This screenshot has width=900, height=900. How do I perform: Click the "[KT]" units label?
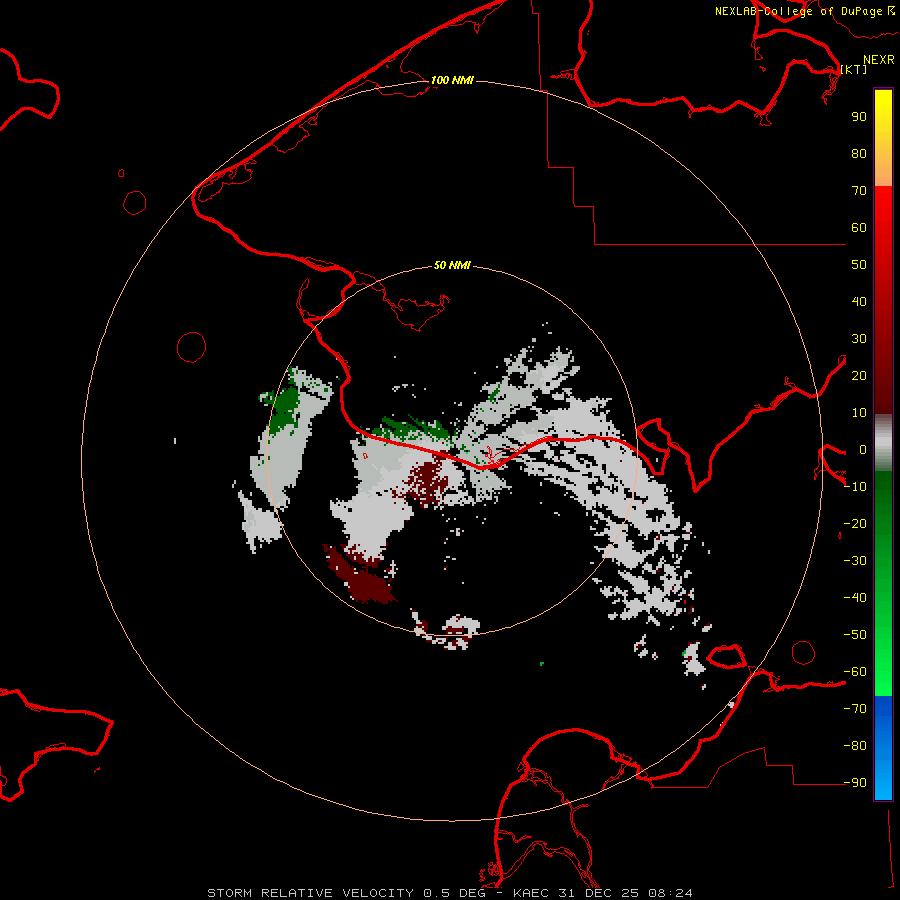click(854, 69)
